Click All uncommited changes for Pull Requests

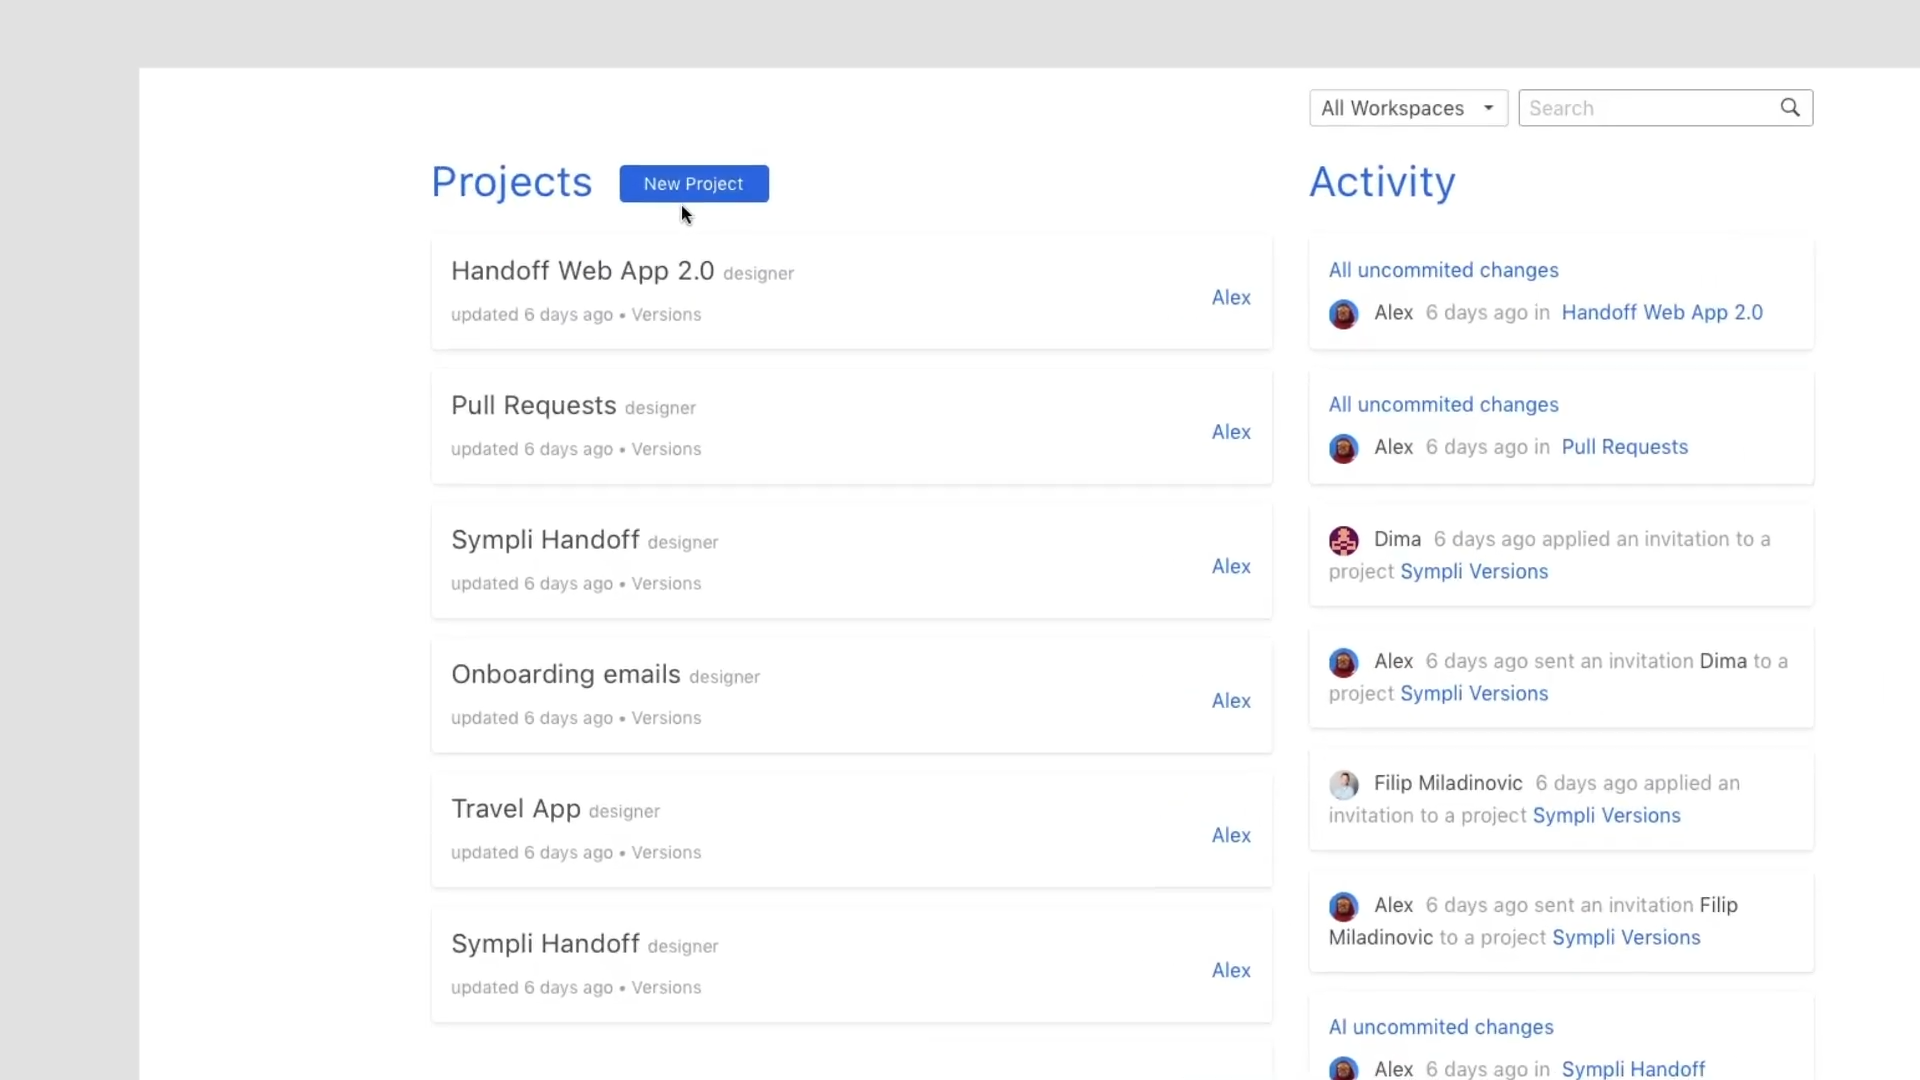(x=1443, y=405)
